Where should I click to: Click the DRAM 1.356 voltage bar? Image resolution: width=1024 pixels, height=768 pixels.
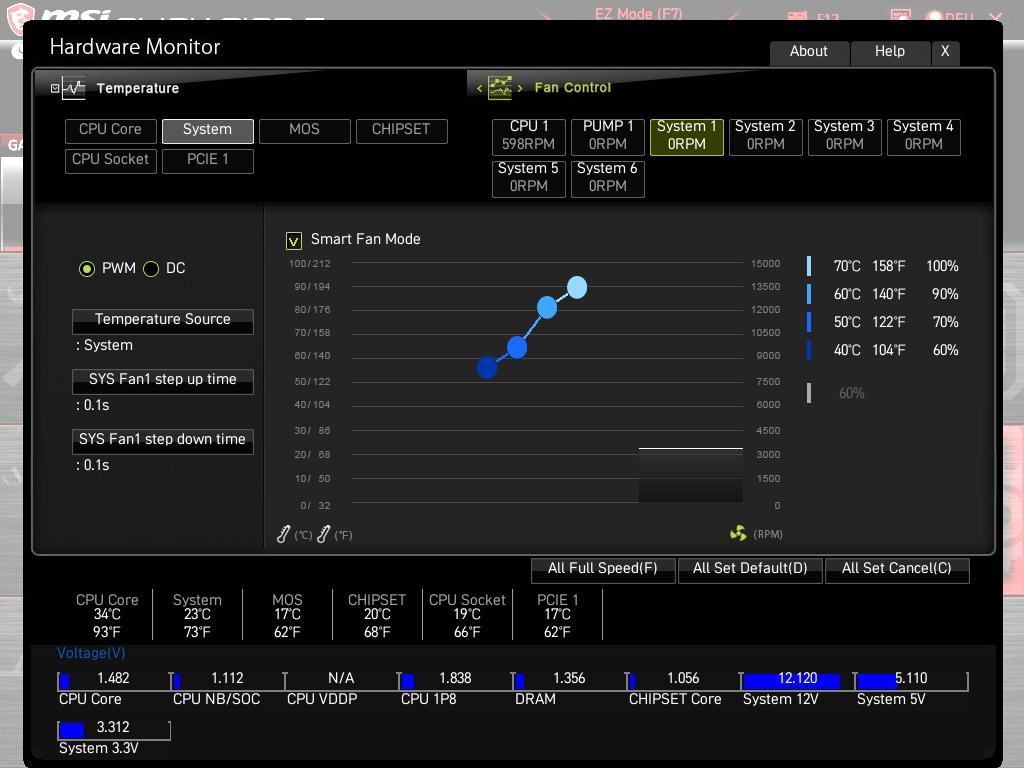coord(569,680)
